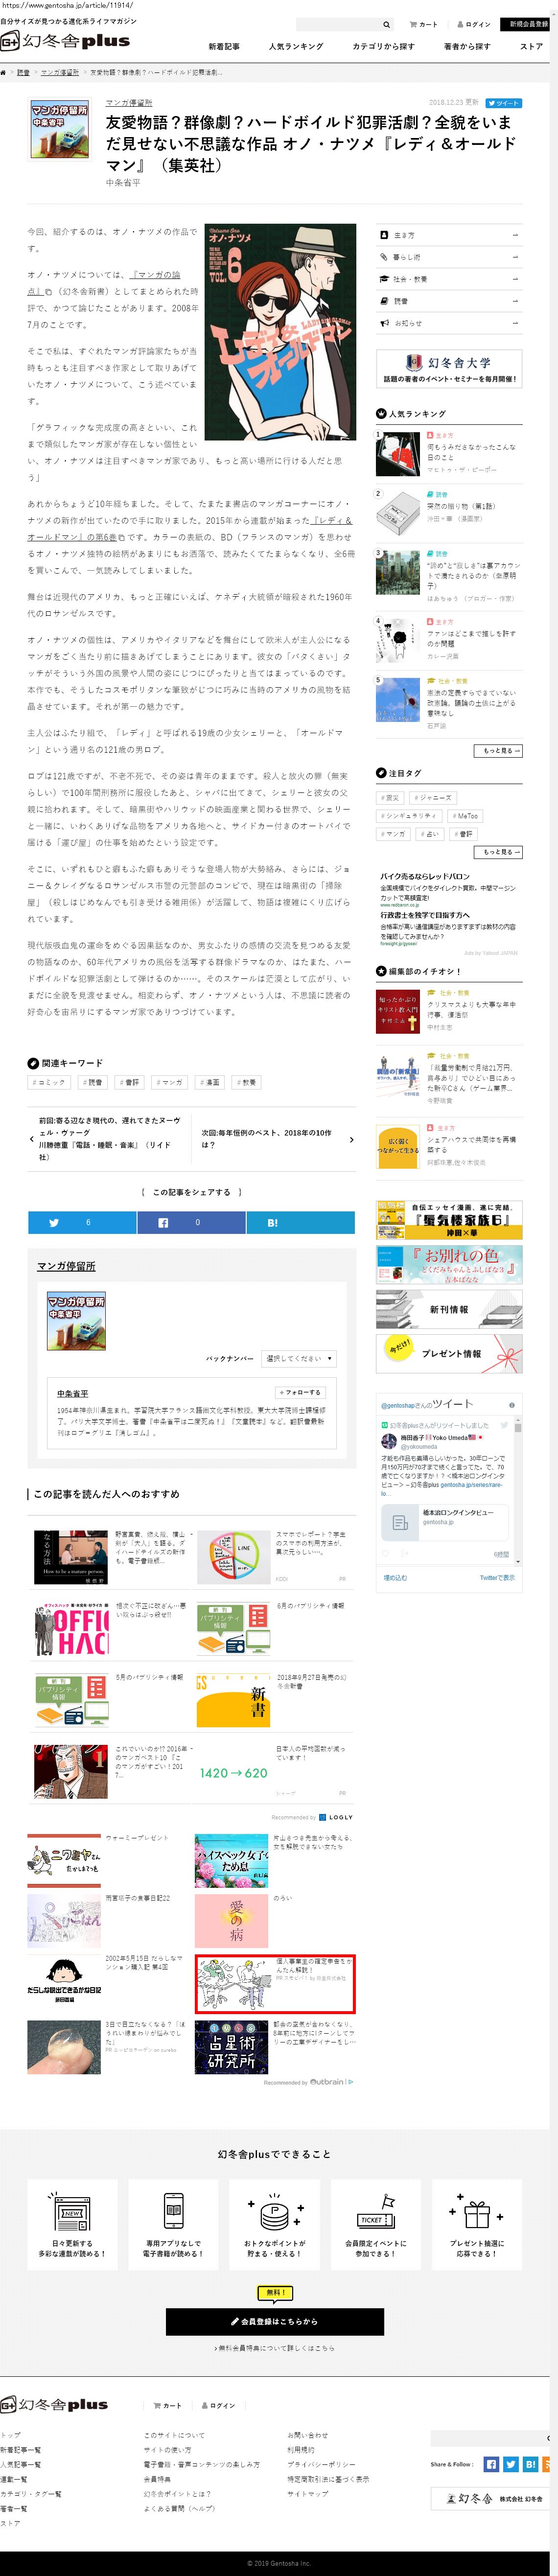
Task: Click the search magnifier icon in header
Action: pos(386,24)
